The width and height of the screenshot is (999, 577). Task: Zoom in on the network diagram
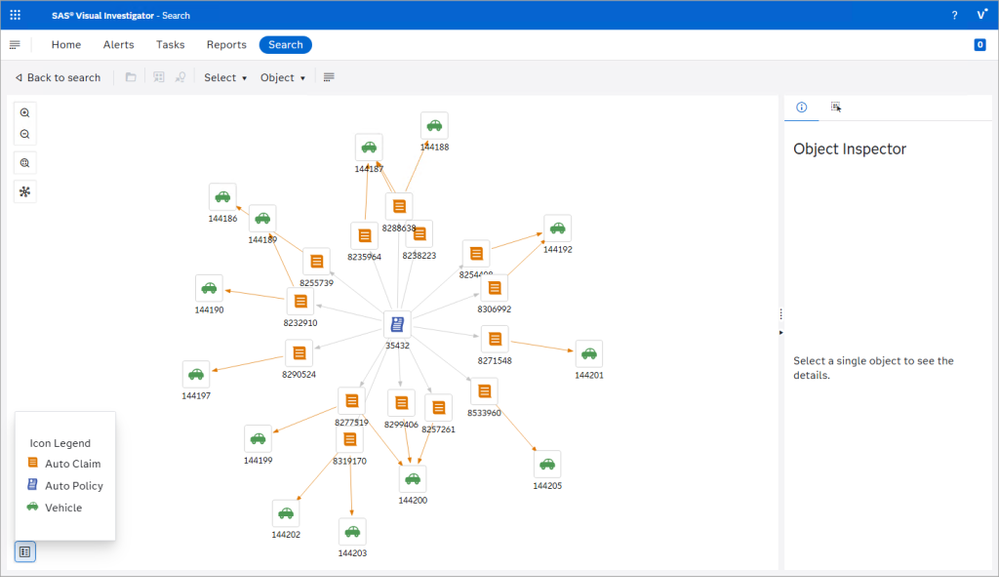point(25,113)
